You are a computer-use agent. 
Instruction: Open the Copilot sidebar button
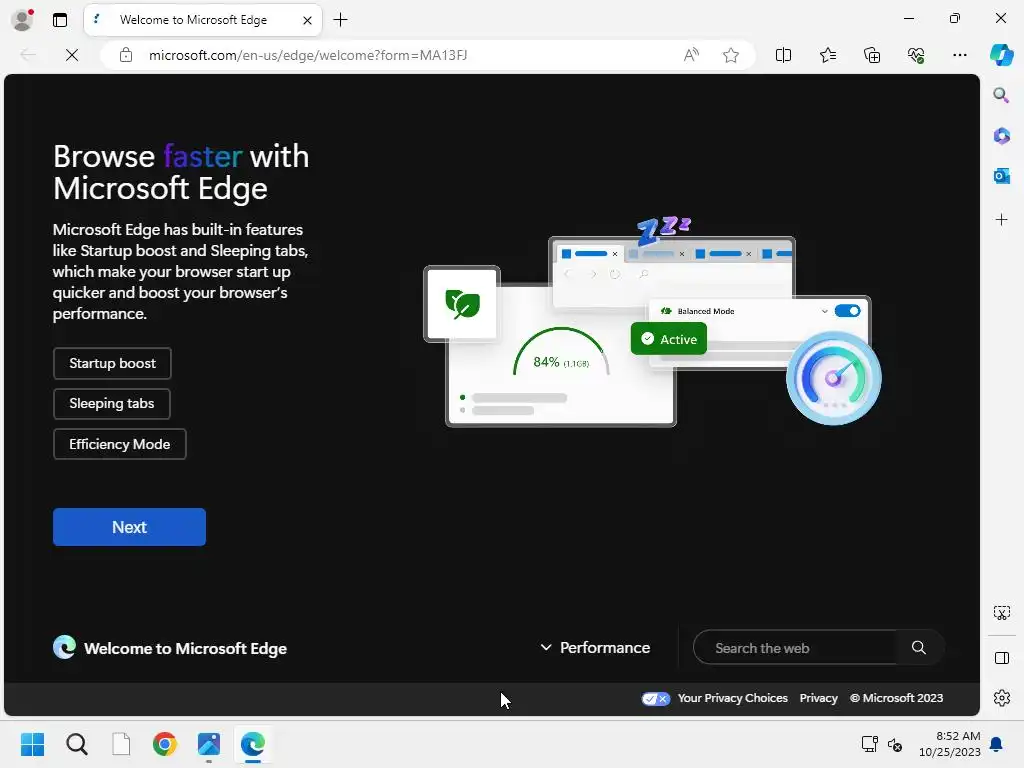1002,55
